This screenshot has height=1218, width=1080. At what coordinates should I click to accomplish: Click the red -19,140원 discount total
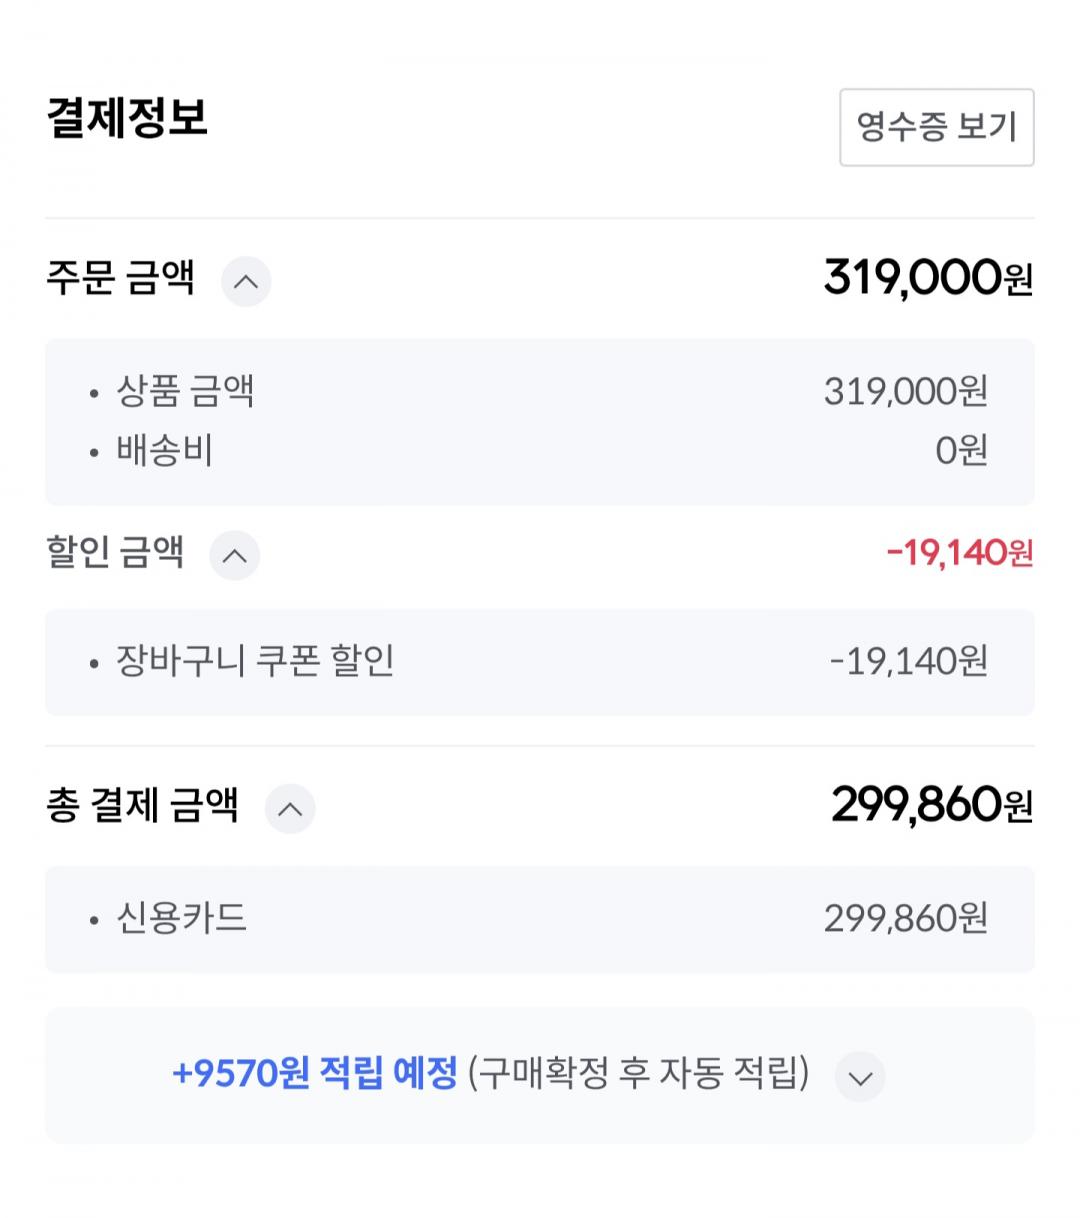point(959,552)
